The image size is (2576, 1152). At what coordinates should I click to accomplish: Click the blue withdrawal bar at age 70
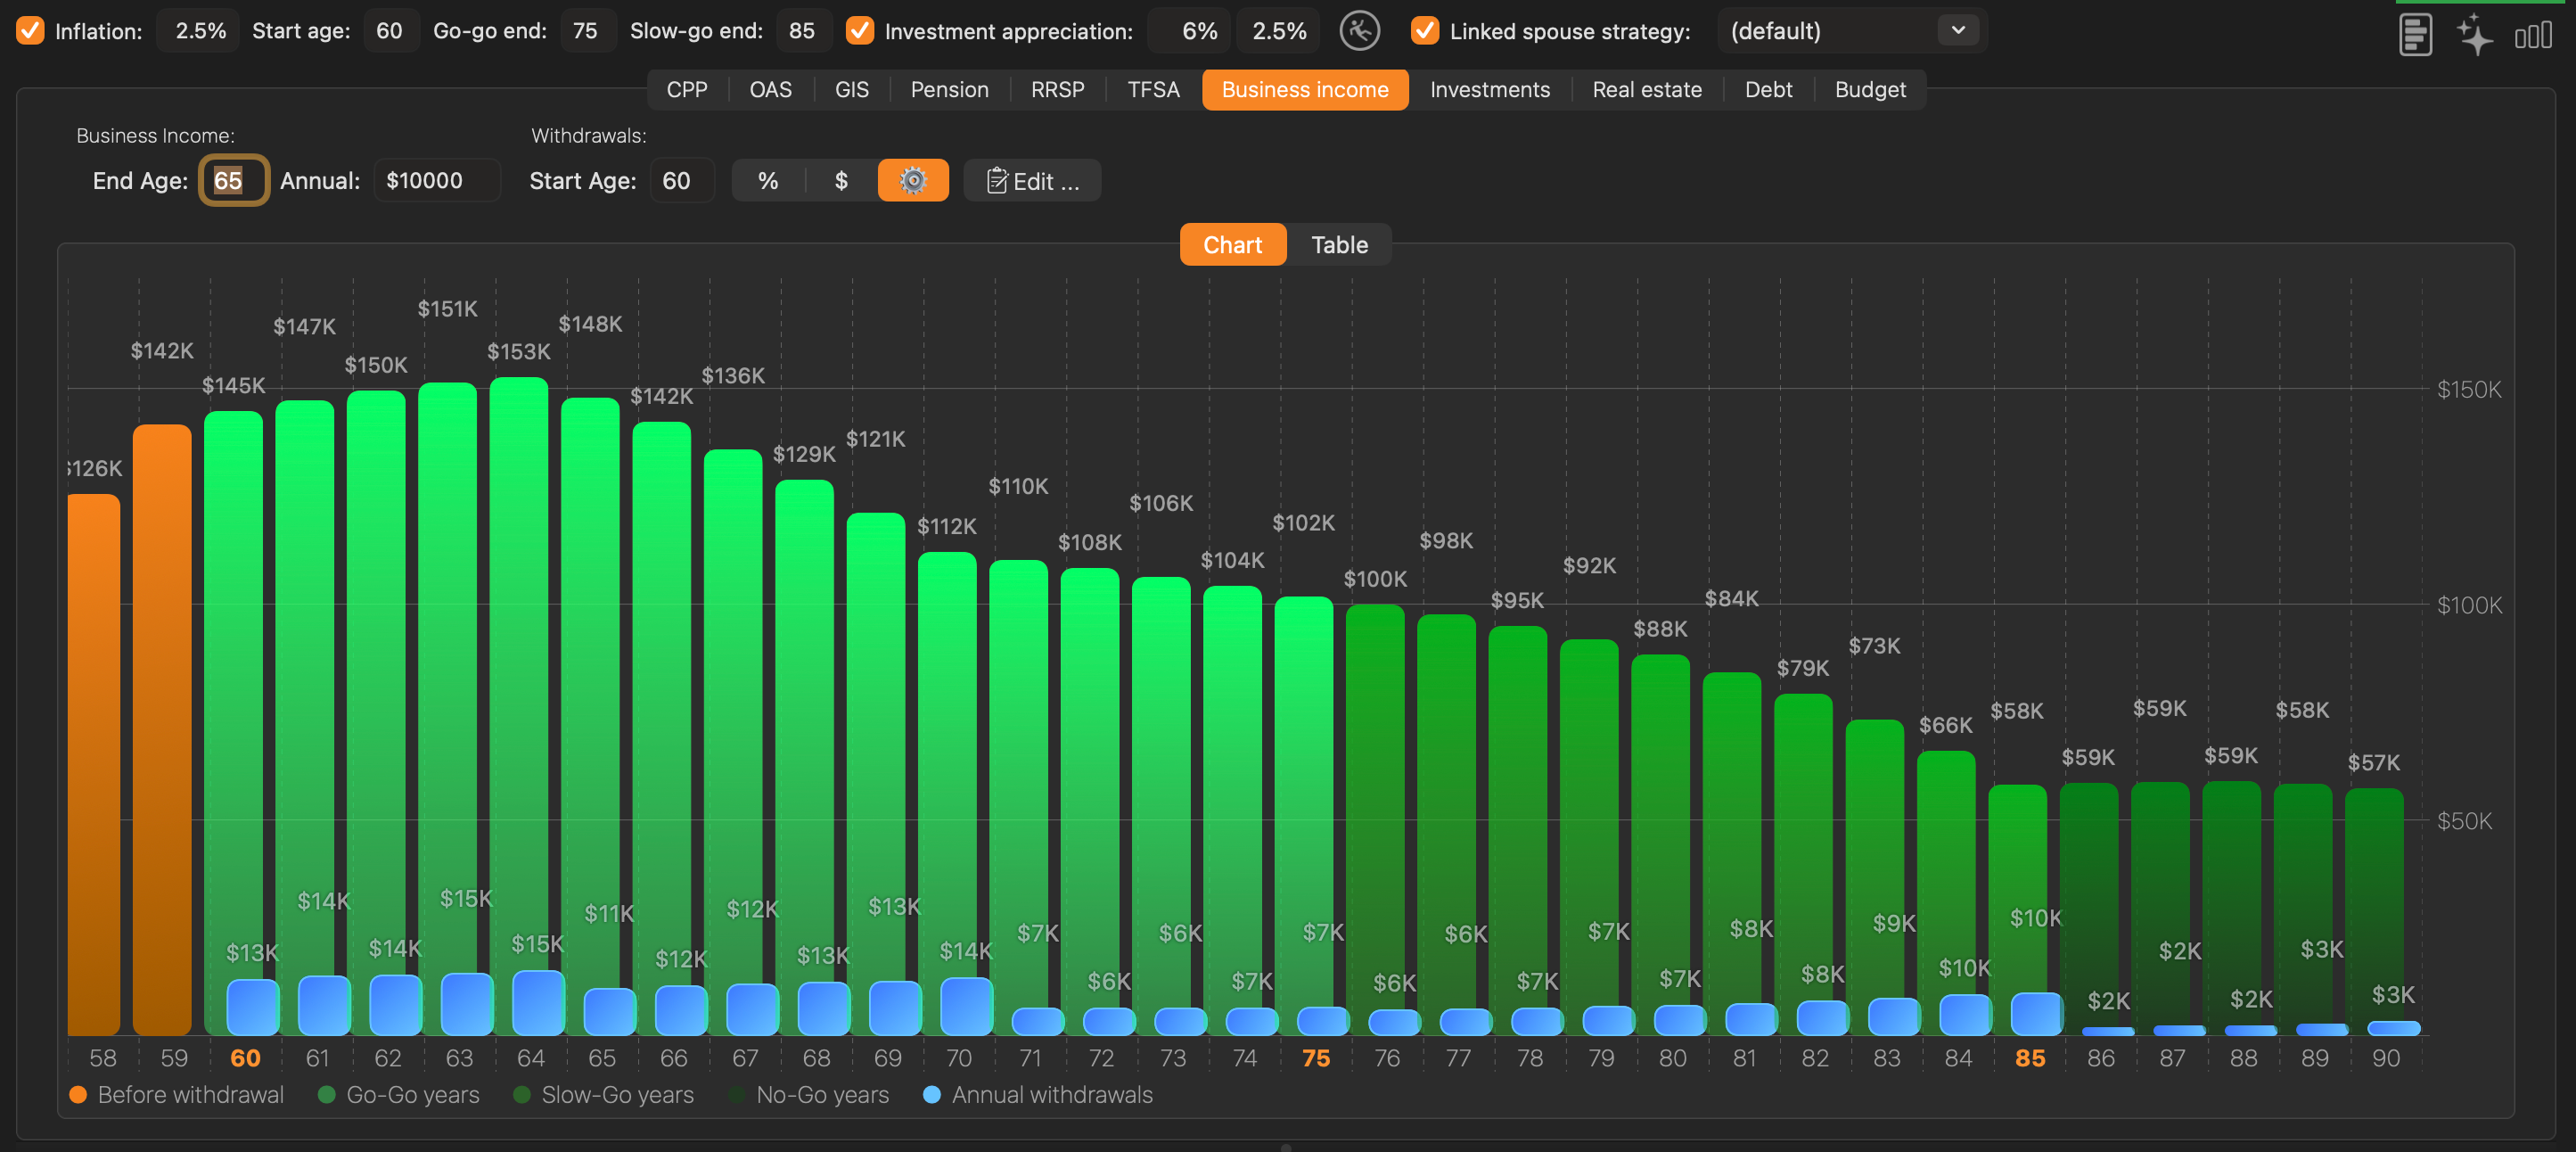click(967, 1006)
